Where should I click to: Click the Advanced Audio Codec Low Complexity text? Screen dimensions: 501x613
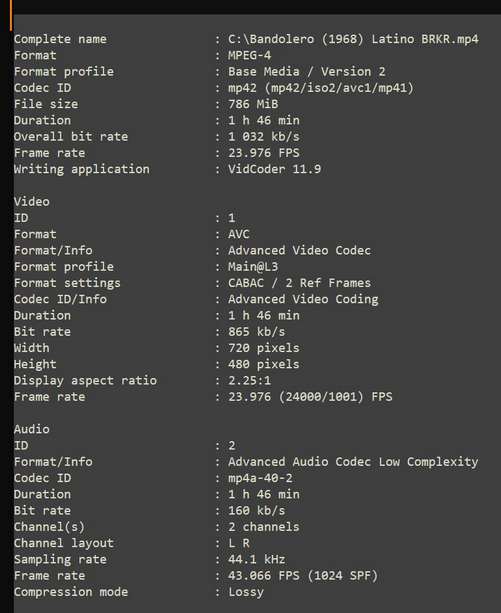click(x=353, y=462)
